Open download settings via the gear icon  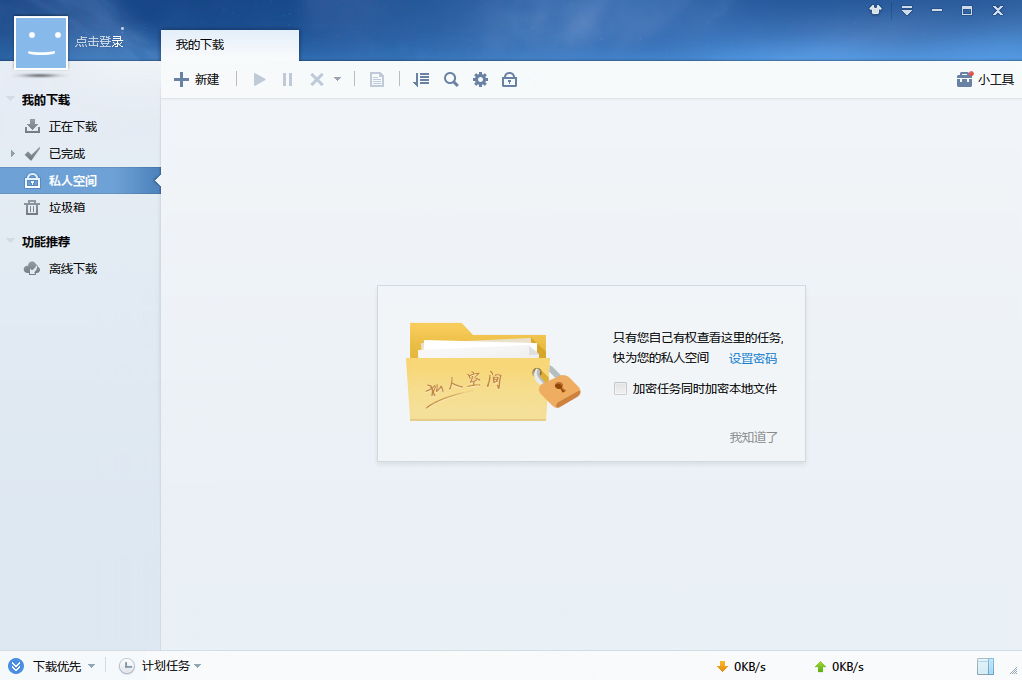point(480,79)
